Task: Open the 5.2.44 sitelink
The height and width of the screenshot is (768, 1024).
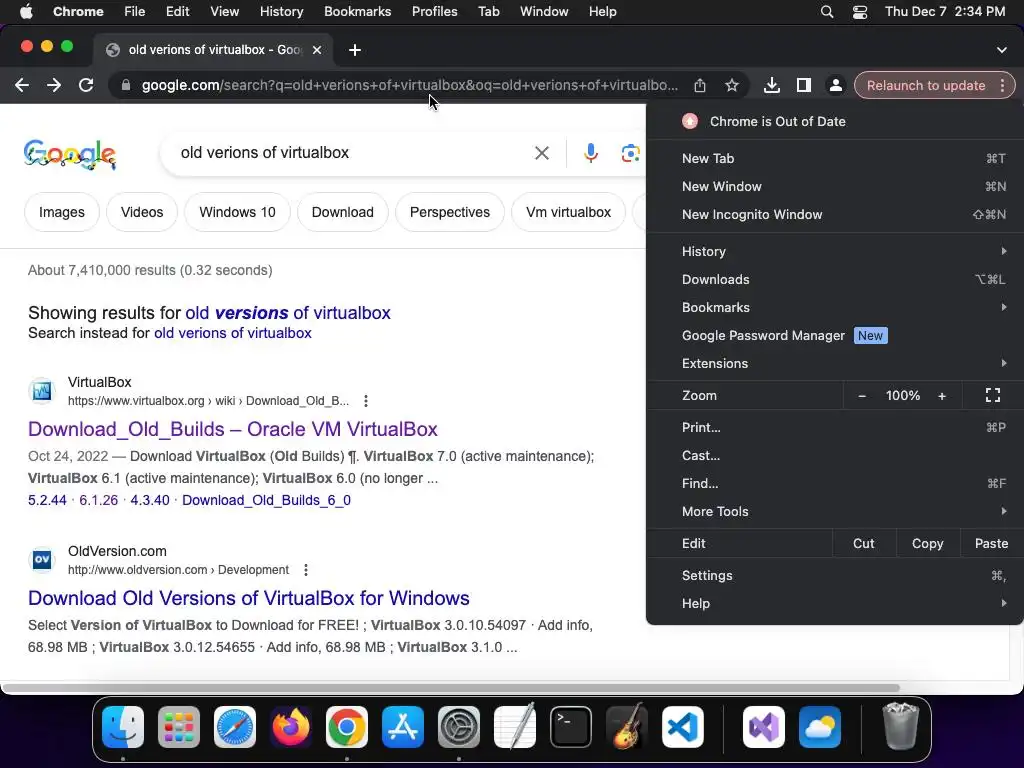Action: [47, 500]
